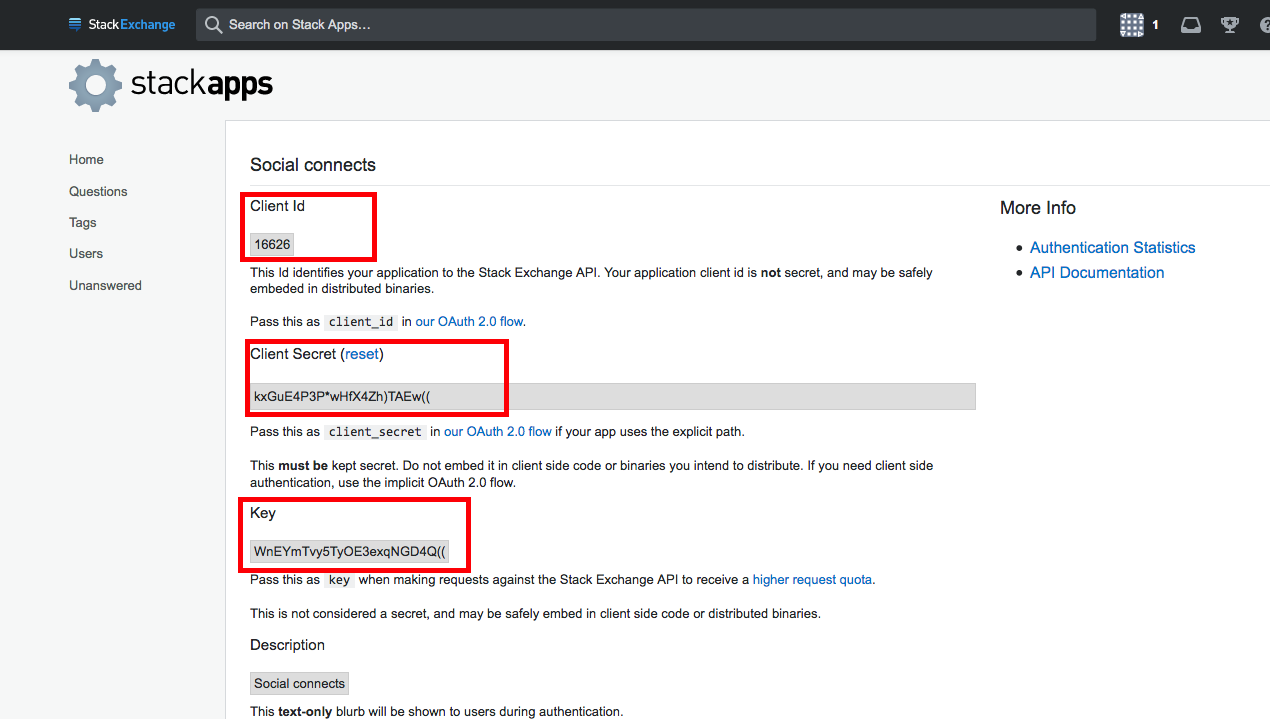Open Tags in the sidebar
This screenshot has height=719, width=1270.
[x=83, y=222]
